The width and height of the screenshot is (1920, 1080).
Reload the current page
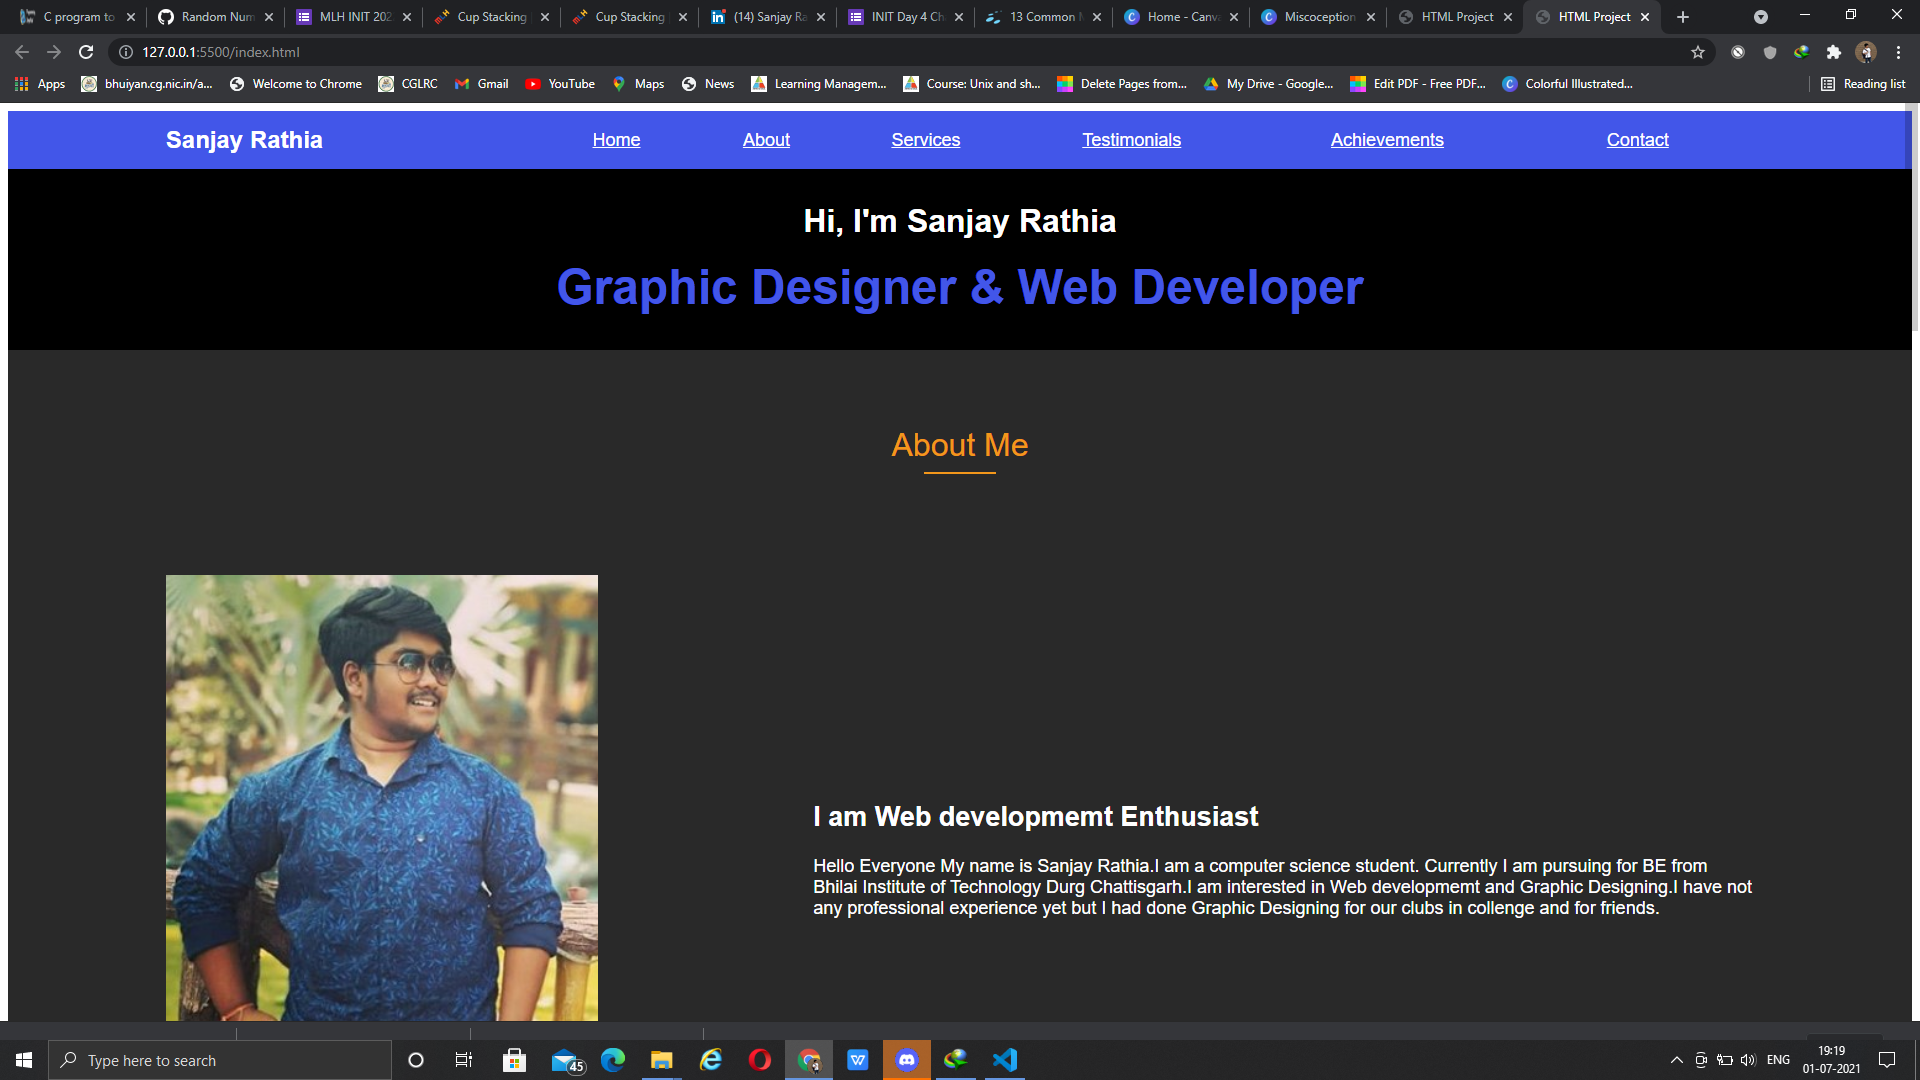coord(86,52)
